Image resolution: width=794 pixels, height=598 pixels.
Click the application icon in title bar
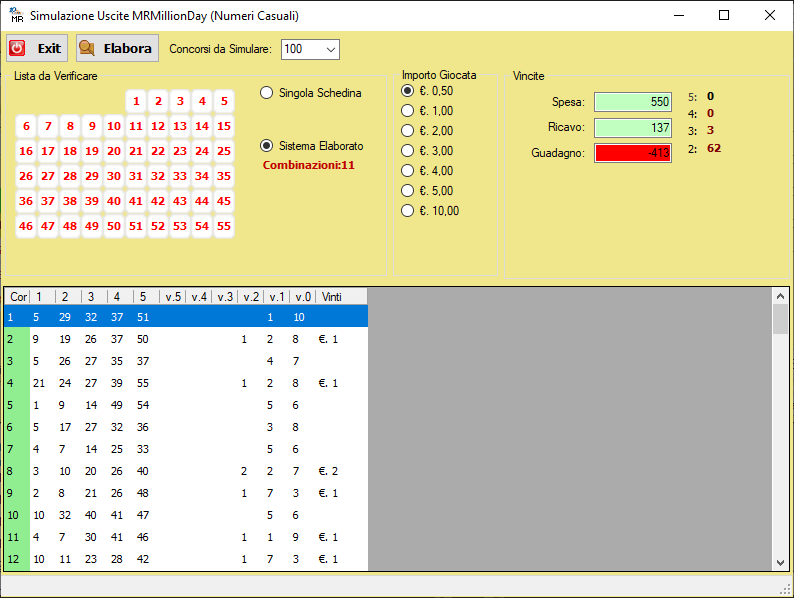click(x=17, y=15)
